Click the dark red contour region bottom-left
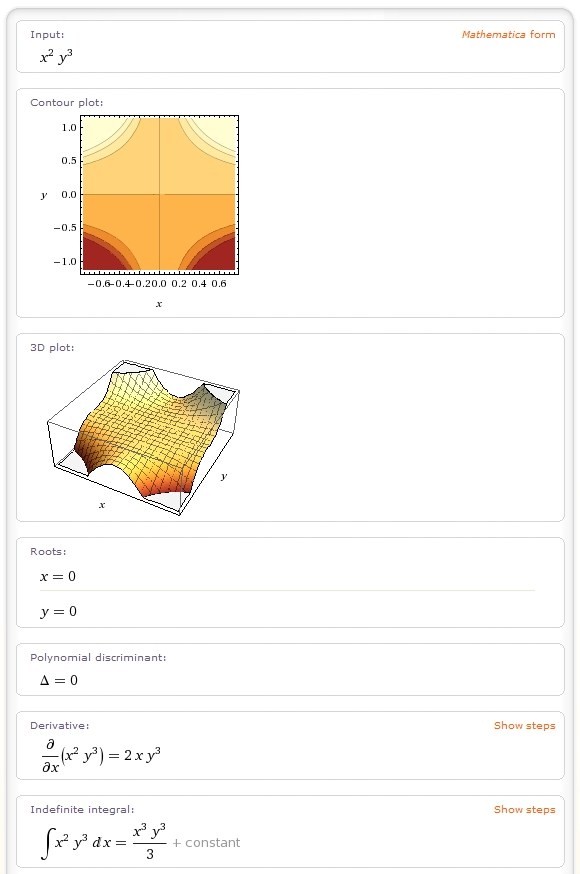 coord(99,258)
